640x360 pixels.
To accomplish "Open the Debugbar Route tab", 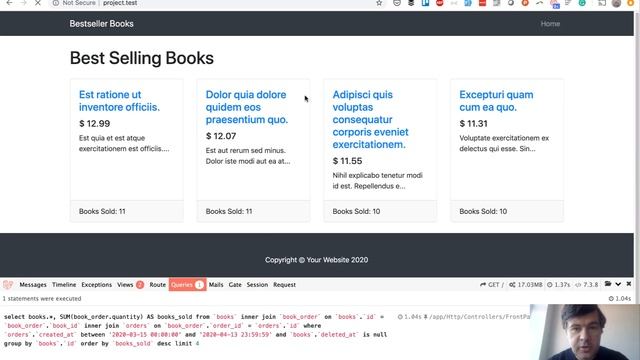I will tap(158, 284).
